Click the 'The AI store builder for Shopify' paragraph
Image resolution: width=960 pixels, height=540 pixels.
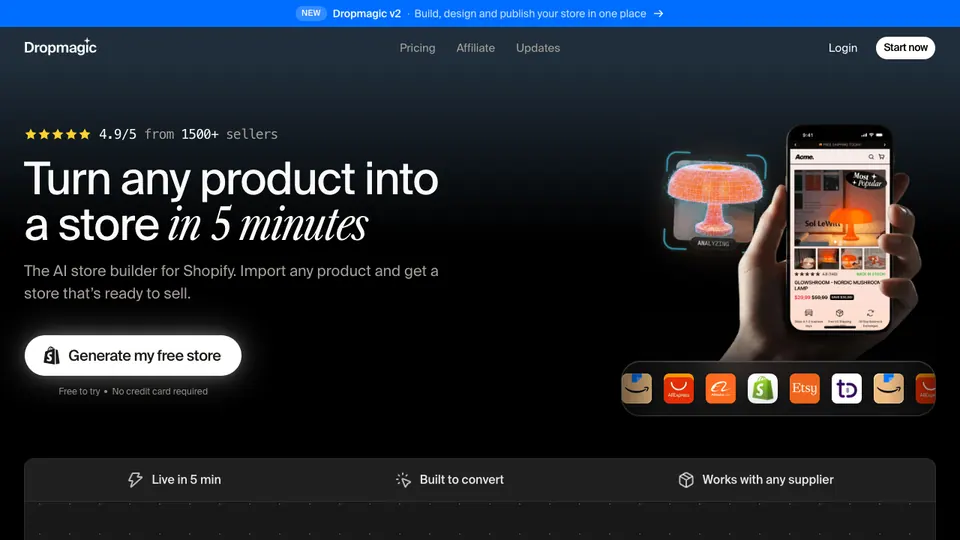(231, 282)
